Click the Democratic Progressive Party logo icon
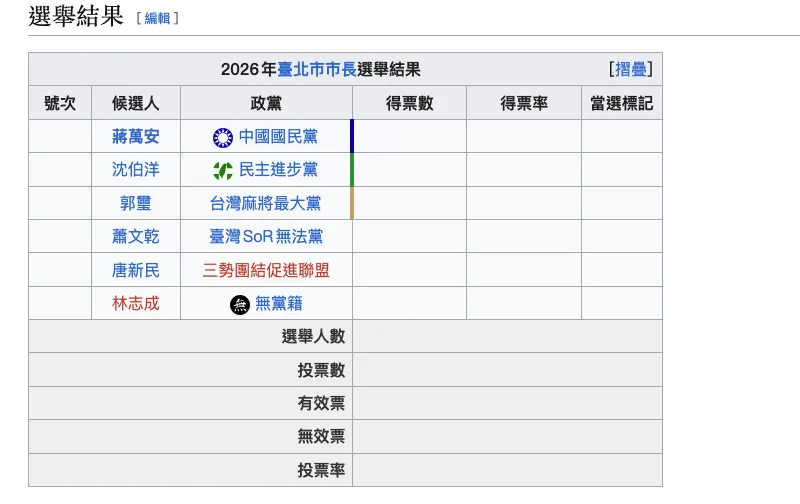The image size is (800, 504). point(222,170)
